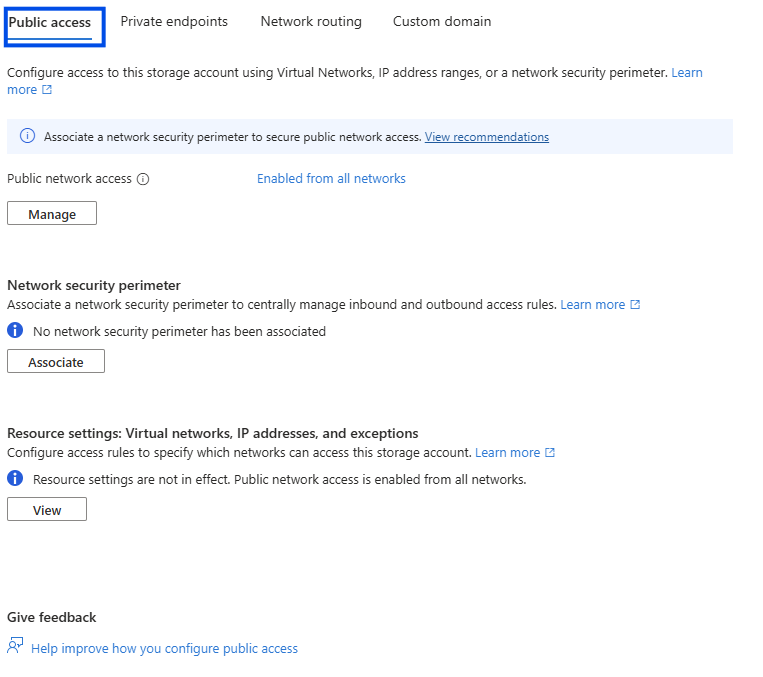Click external link icon in perimeter description

(635, 304)
